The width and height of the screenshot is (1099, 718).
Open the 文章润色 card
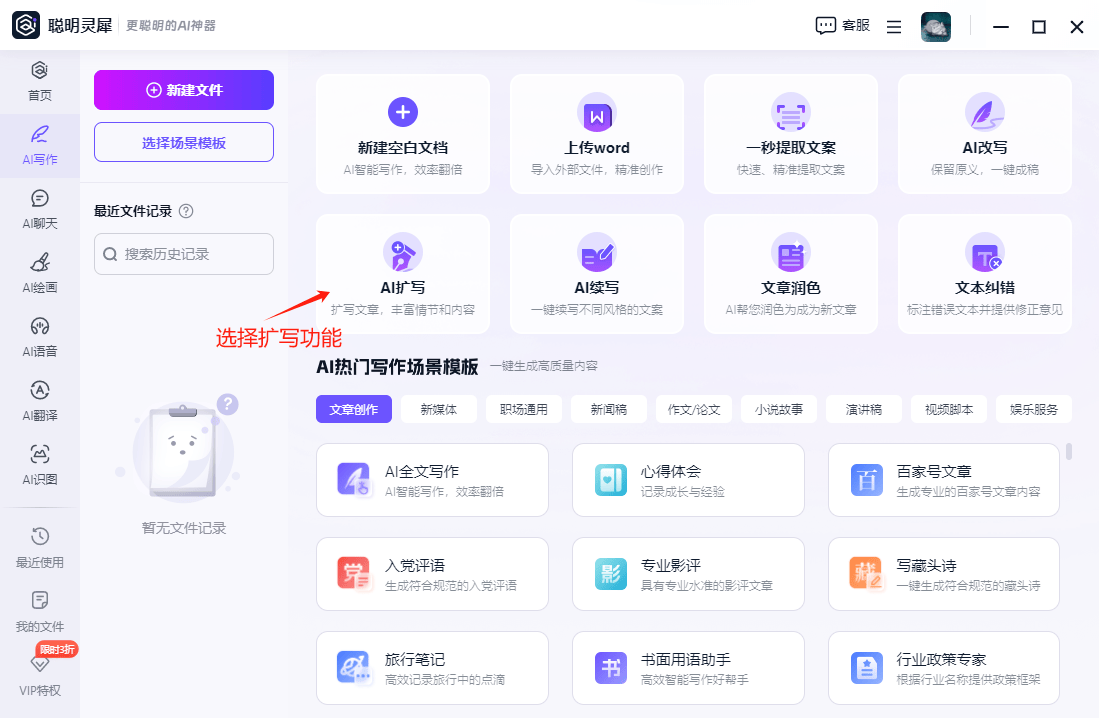[x=791, y=274]
